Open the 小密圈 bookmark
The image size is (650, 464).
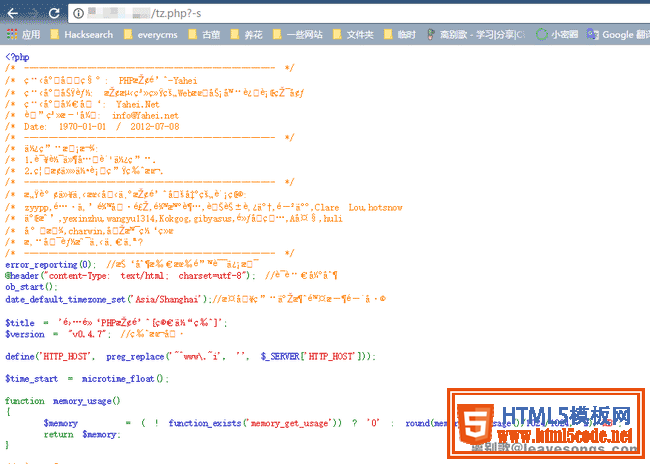[557, 34]
